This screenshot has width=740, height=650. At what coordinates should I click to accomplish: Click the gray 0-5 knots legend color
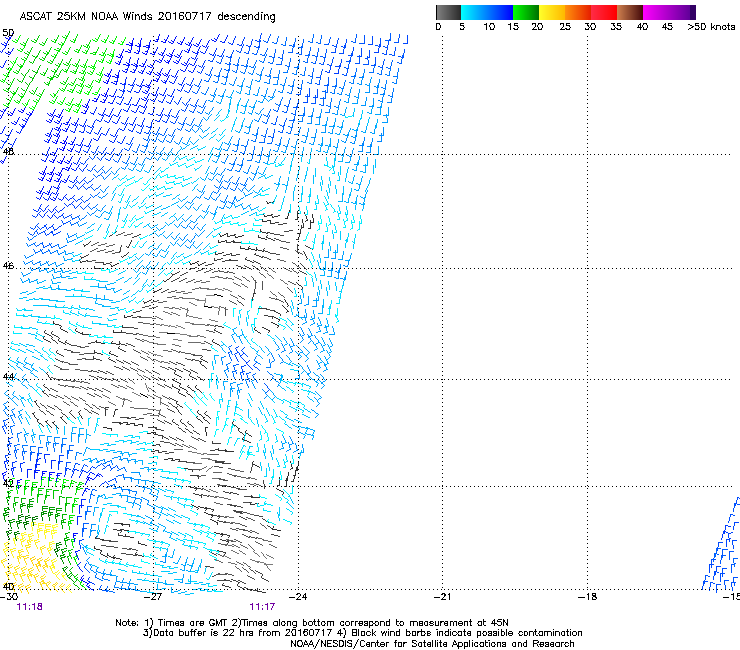[448, 12]
